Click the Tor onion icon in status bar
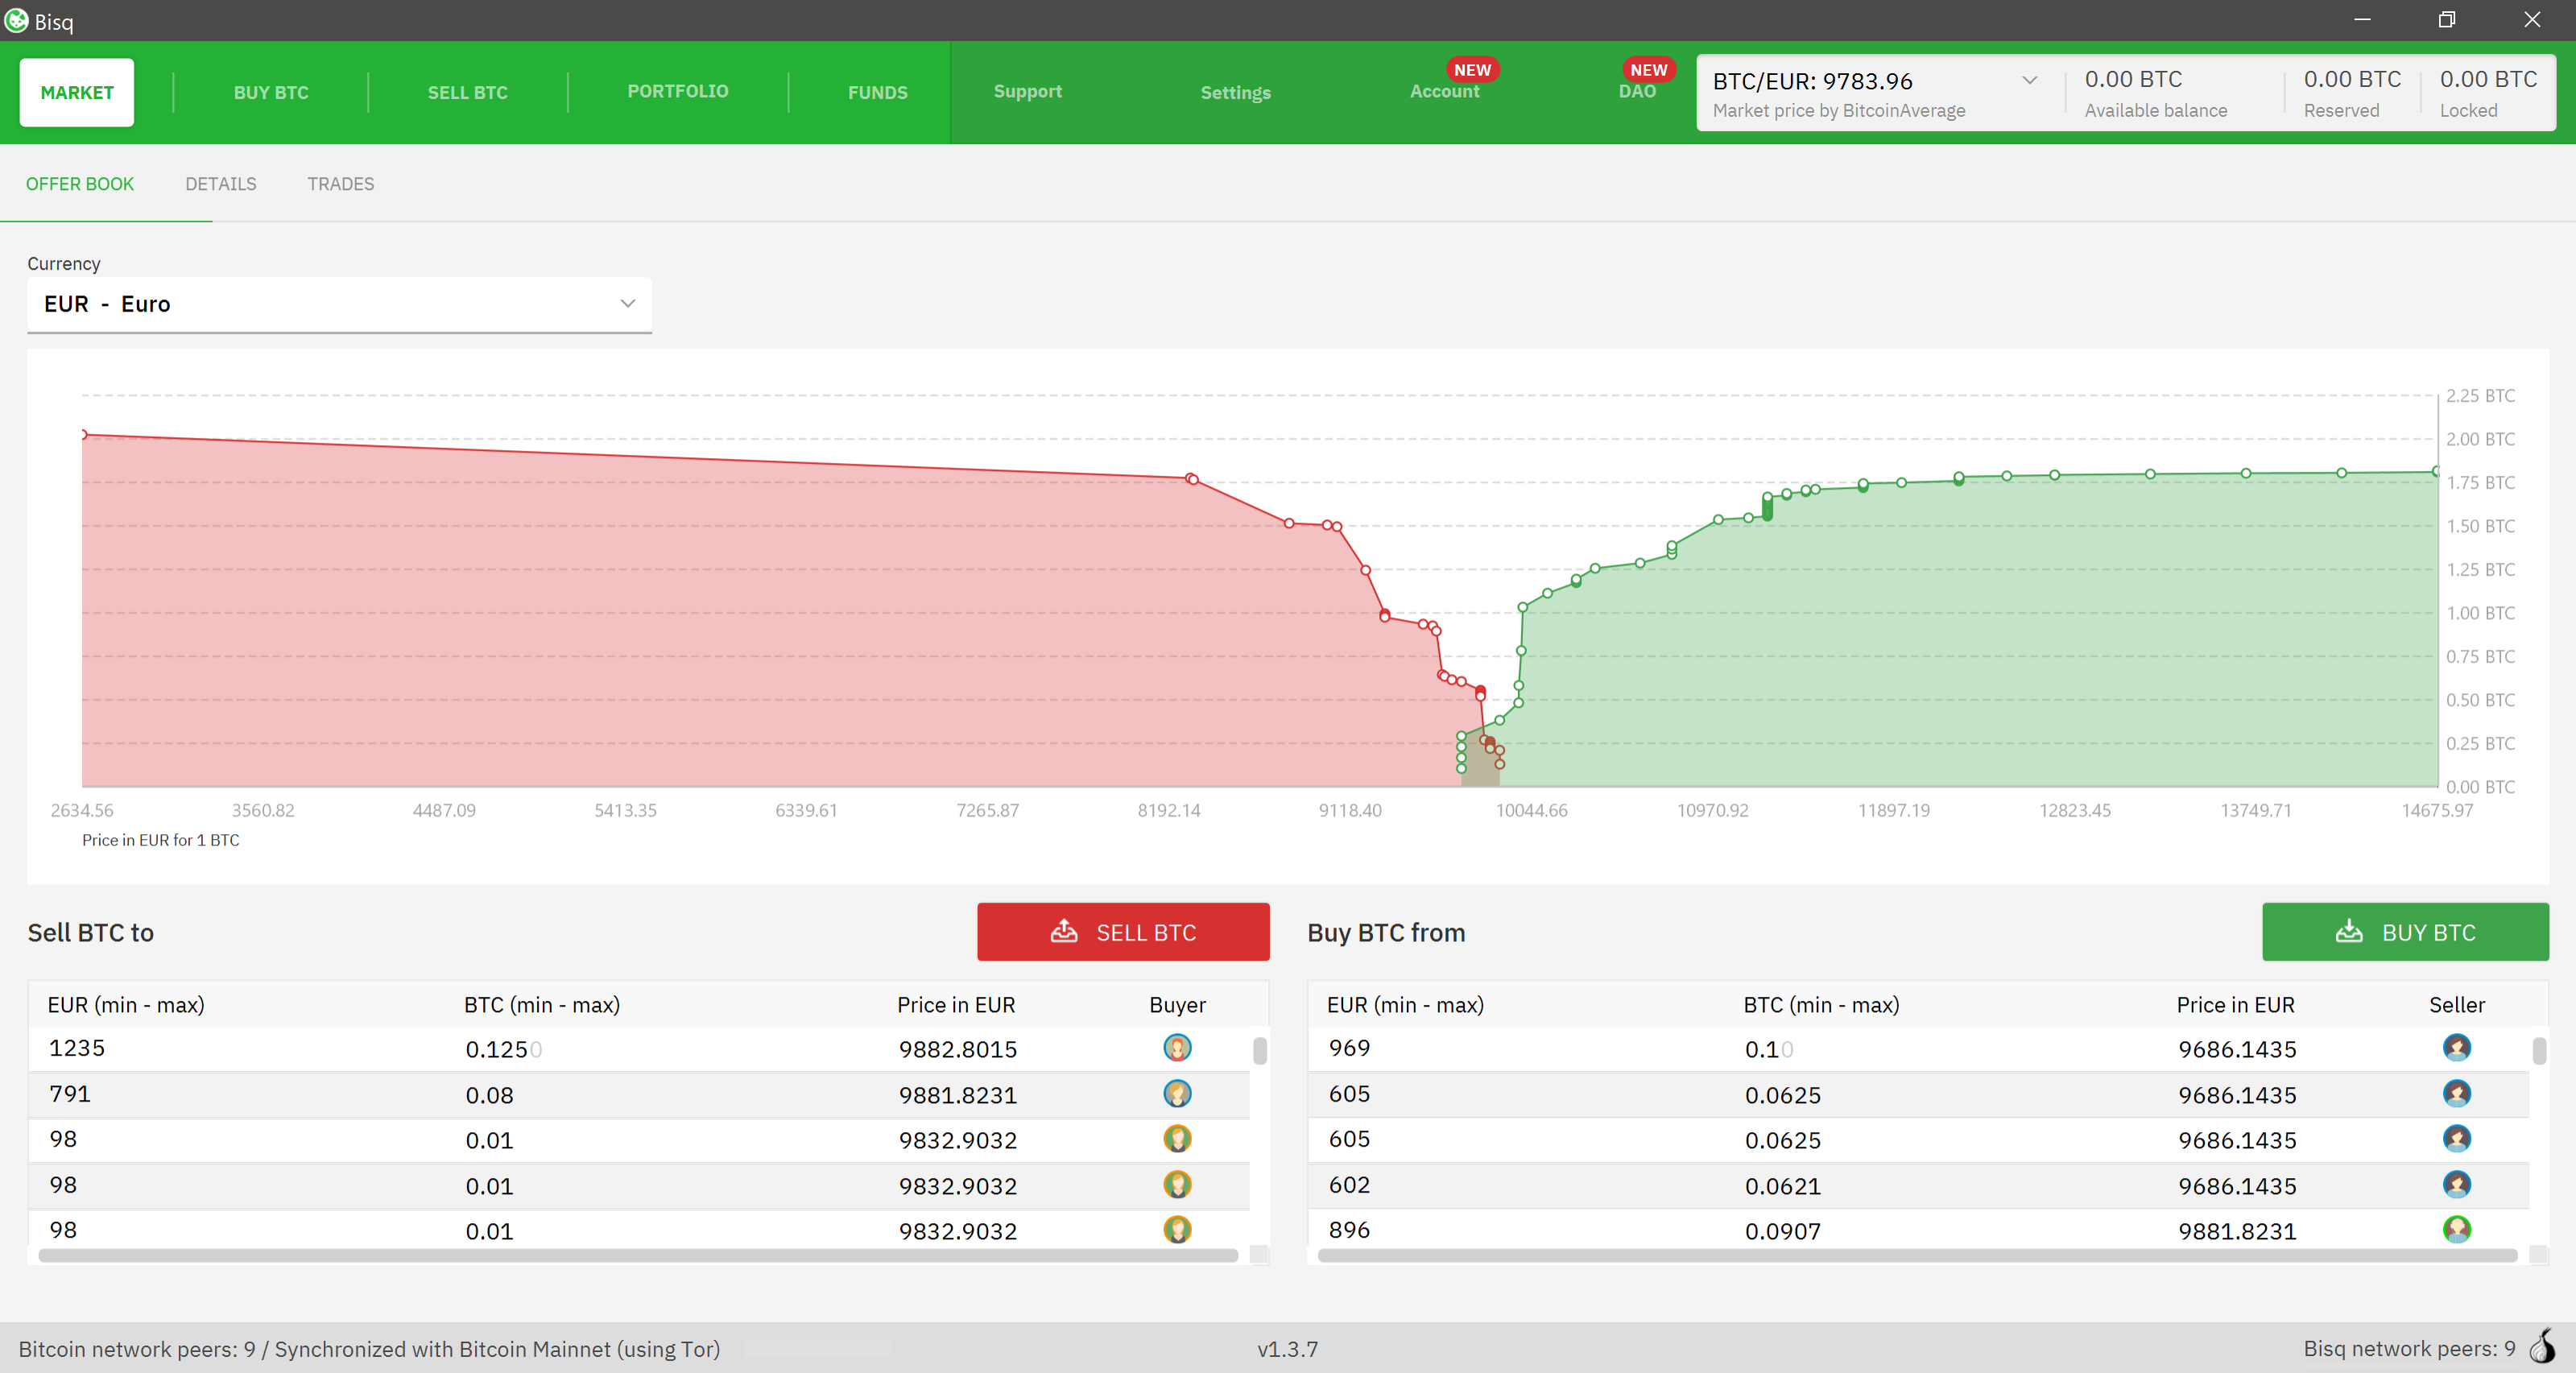The width and height of the screenshot is (2576, 1373). [2543, 1346]
